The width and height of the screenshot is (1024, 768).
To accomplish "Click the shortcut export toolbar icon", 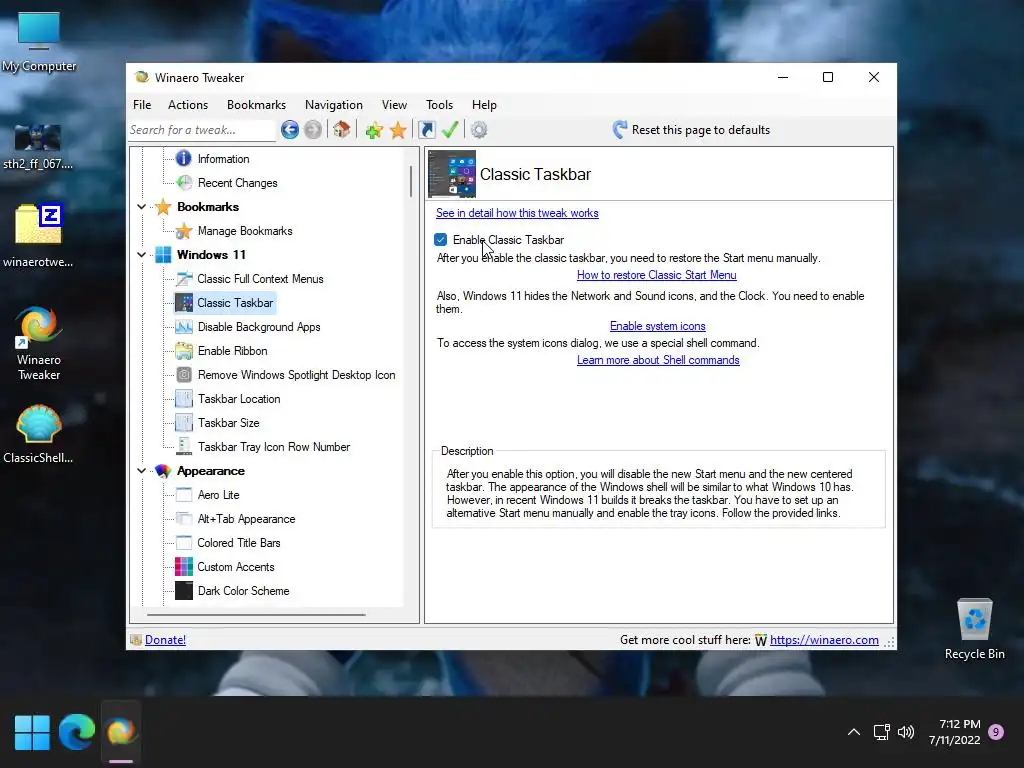I will [x=426, y=130].
